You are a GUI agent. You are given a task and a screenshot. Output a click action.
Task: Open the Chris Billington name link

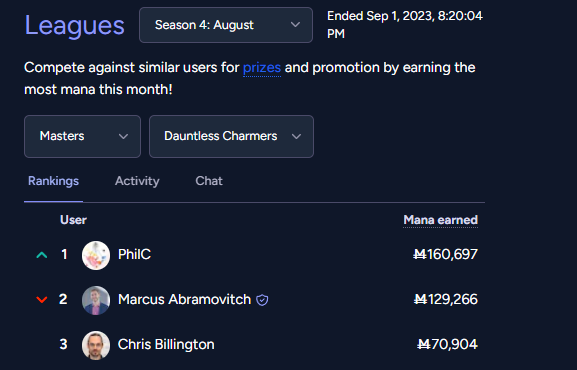166,345
